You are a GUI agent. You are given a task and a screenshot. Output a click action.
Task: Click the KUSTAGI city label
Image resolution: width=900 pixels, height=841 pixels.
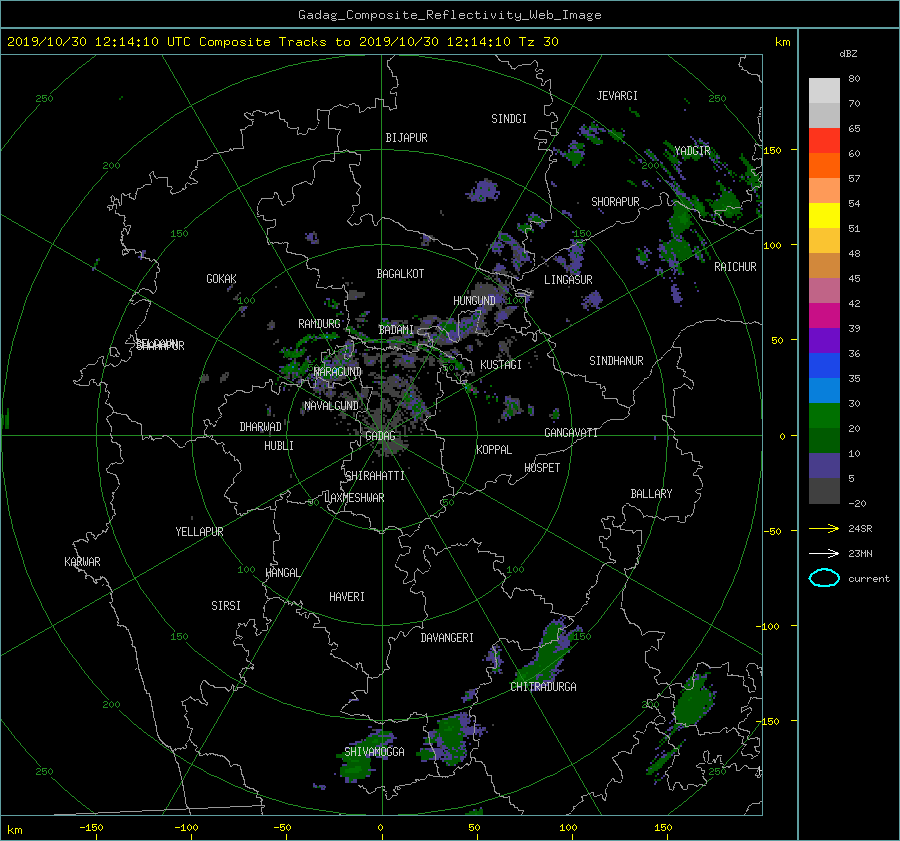pos(501,365)
